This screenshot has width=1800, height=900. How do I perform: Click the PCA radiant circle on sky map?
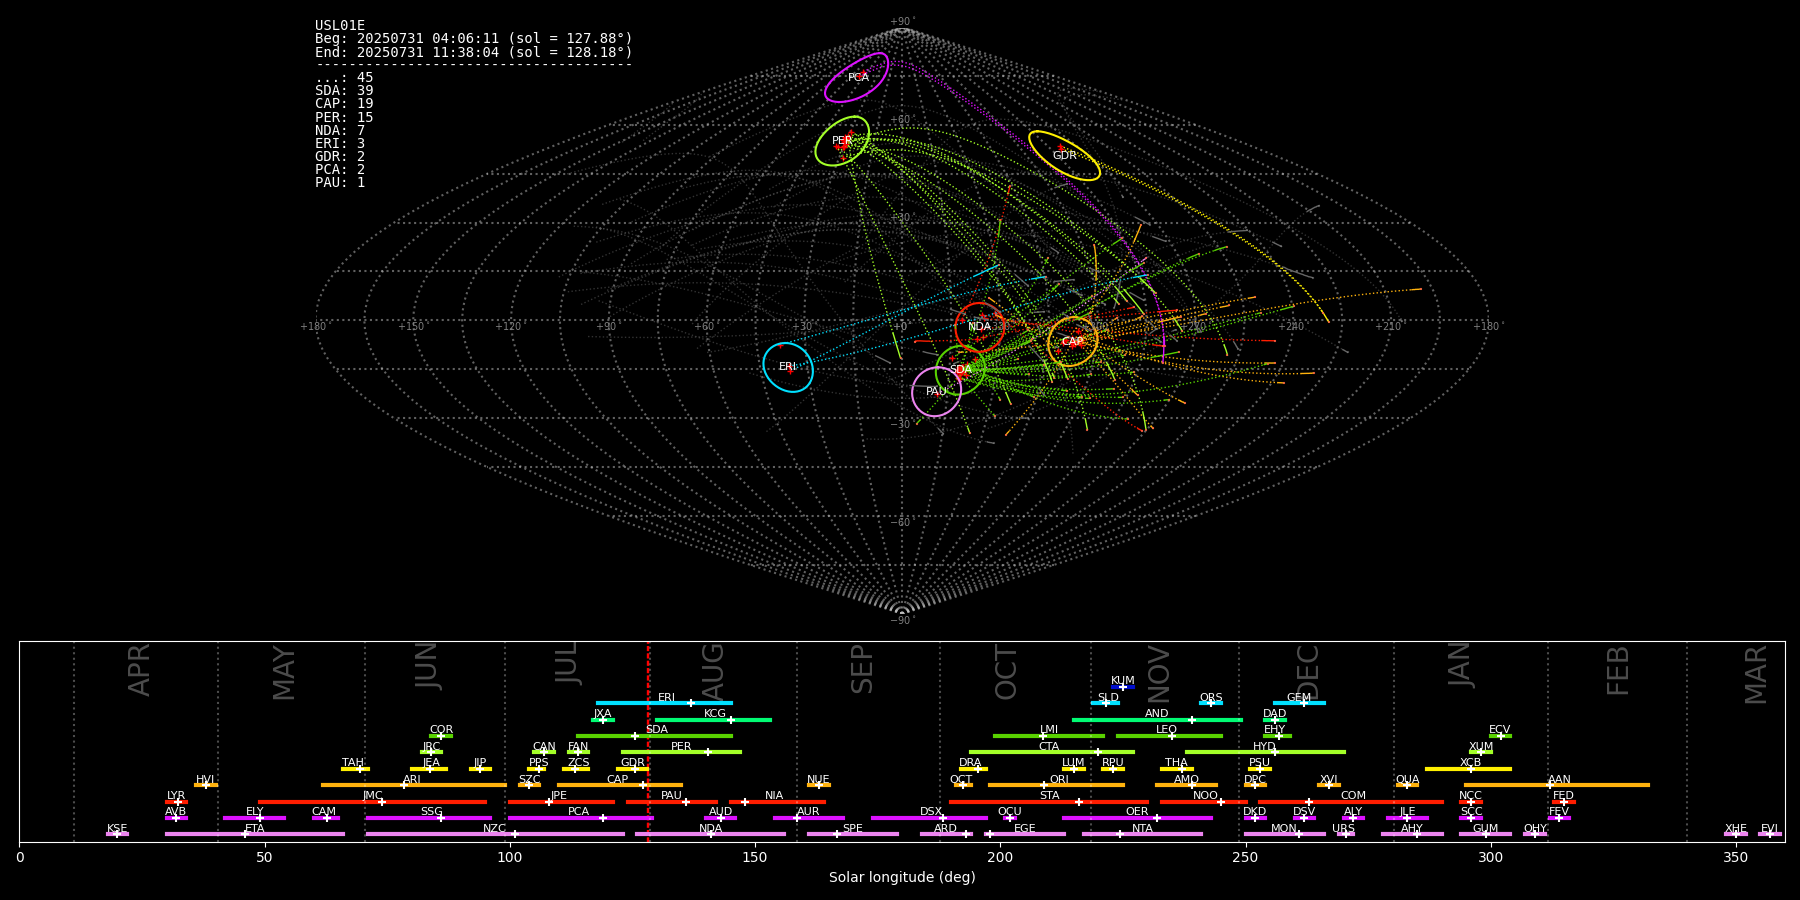pos(857,77)
